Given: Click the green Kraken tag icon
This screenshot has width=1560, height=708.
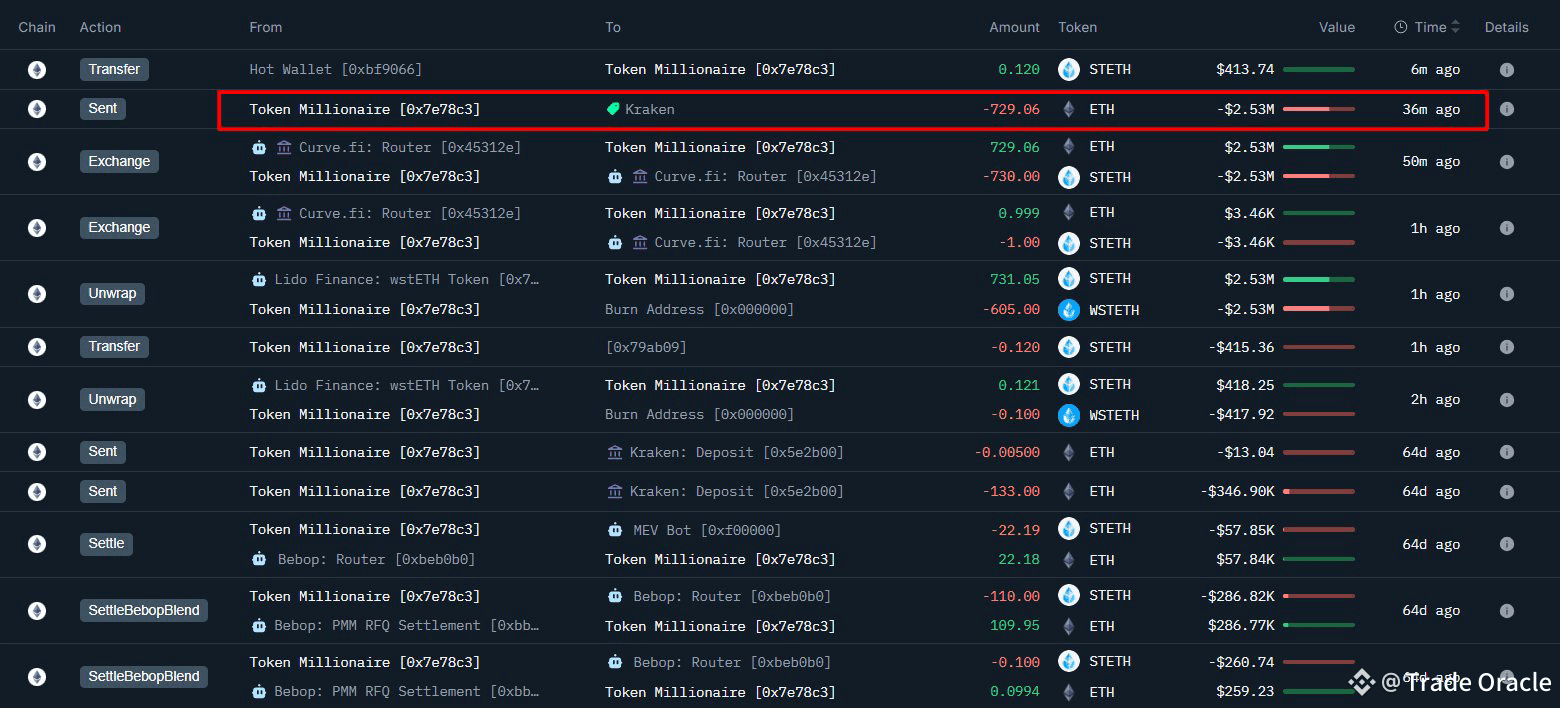Looking at the screenshot, I should pyautogui.click(x=613, y=109).
